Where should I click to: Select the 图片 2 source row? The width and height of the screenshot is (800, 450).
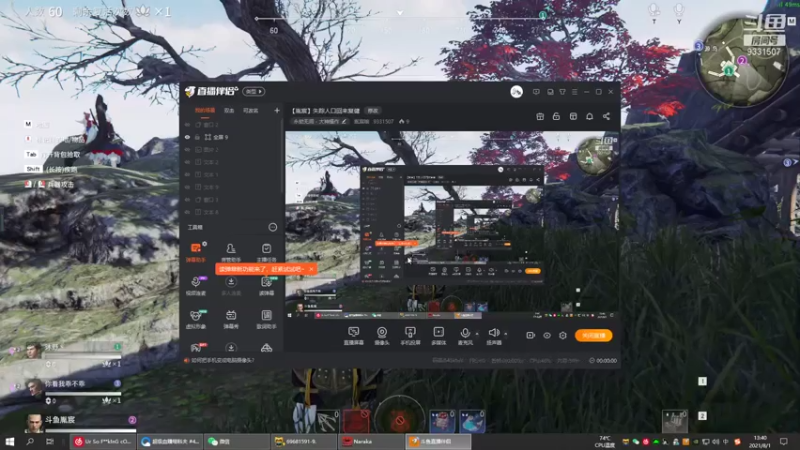click(x=232, y=149)
